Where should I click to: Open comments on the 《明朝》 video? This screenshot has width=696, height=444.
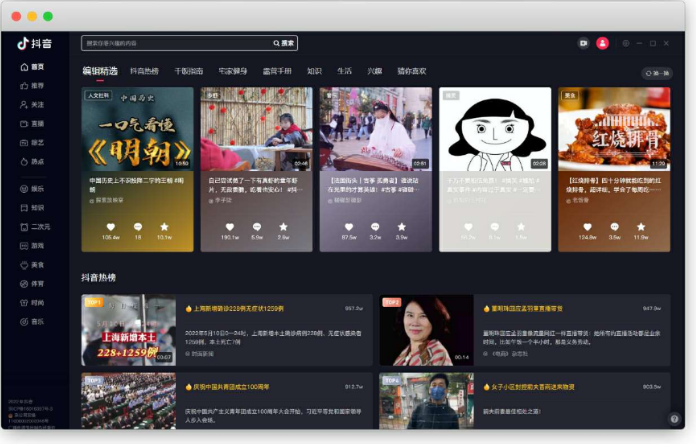(137, 227)
